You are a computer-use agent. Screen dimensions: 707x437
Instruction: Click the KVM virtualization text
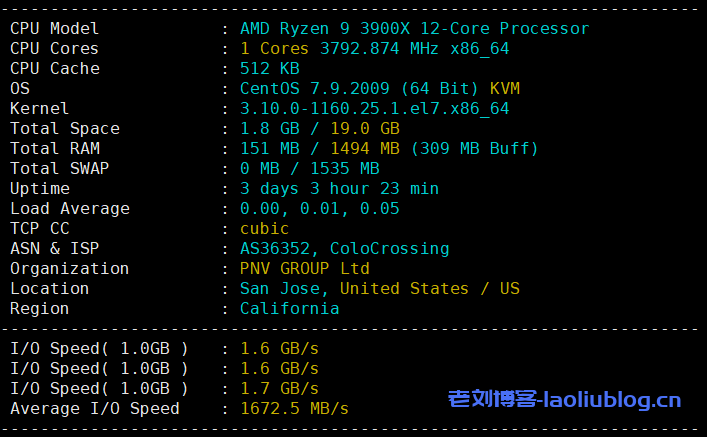click(x=504, y=88)
